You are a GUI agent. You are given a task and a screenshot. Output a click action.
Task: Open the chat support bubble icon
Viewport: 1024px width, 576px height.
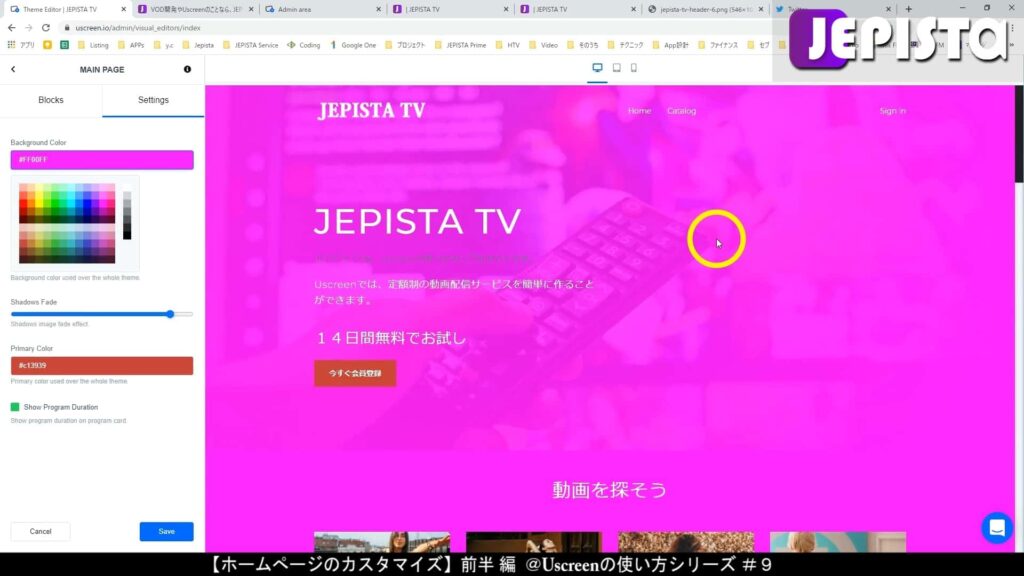coord(997,528)
